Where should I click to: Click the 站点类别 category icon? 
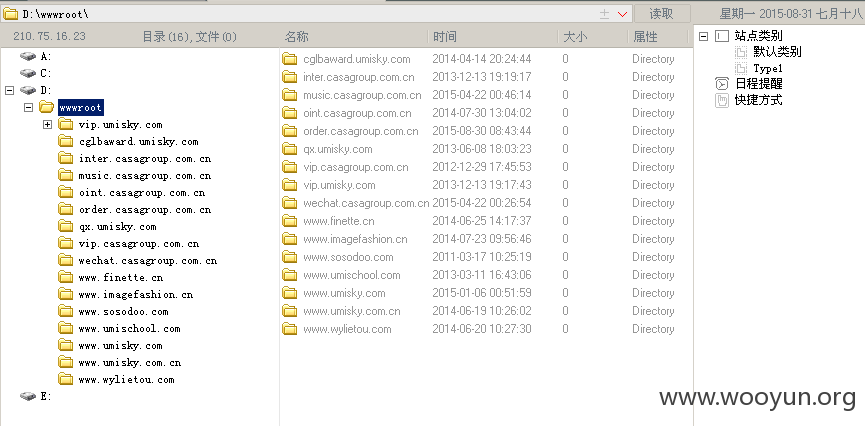tap(722, 36)
